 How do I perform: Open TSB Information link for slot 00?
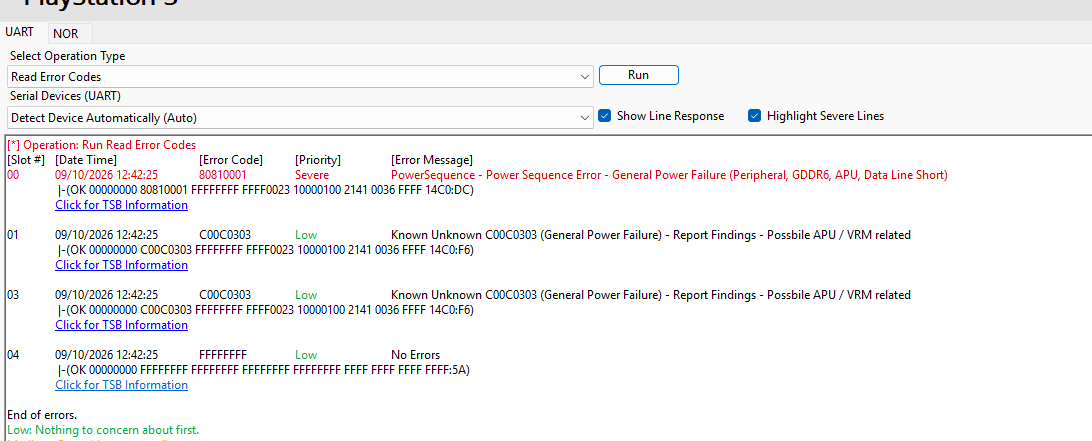(121, 205)
